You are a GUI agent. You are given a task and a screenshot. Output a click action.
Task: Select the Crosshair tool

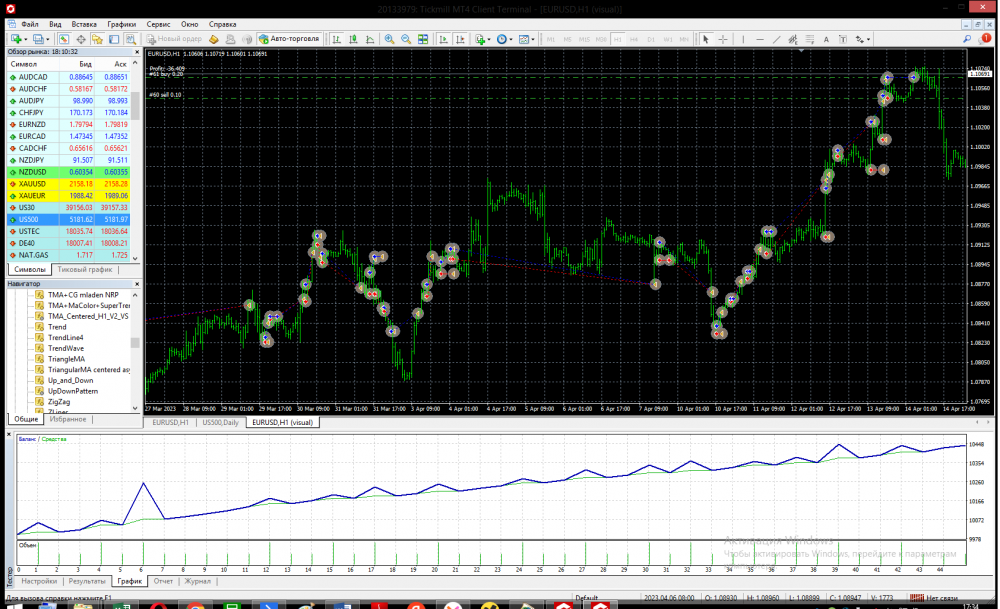coord(722,39)
